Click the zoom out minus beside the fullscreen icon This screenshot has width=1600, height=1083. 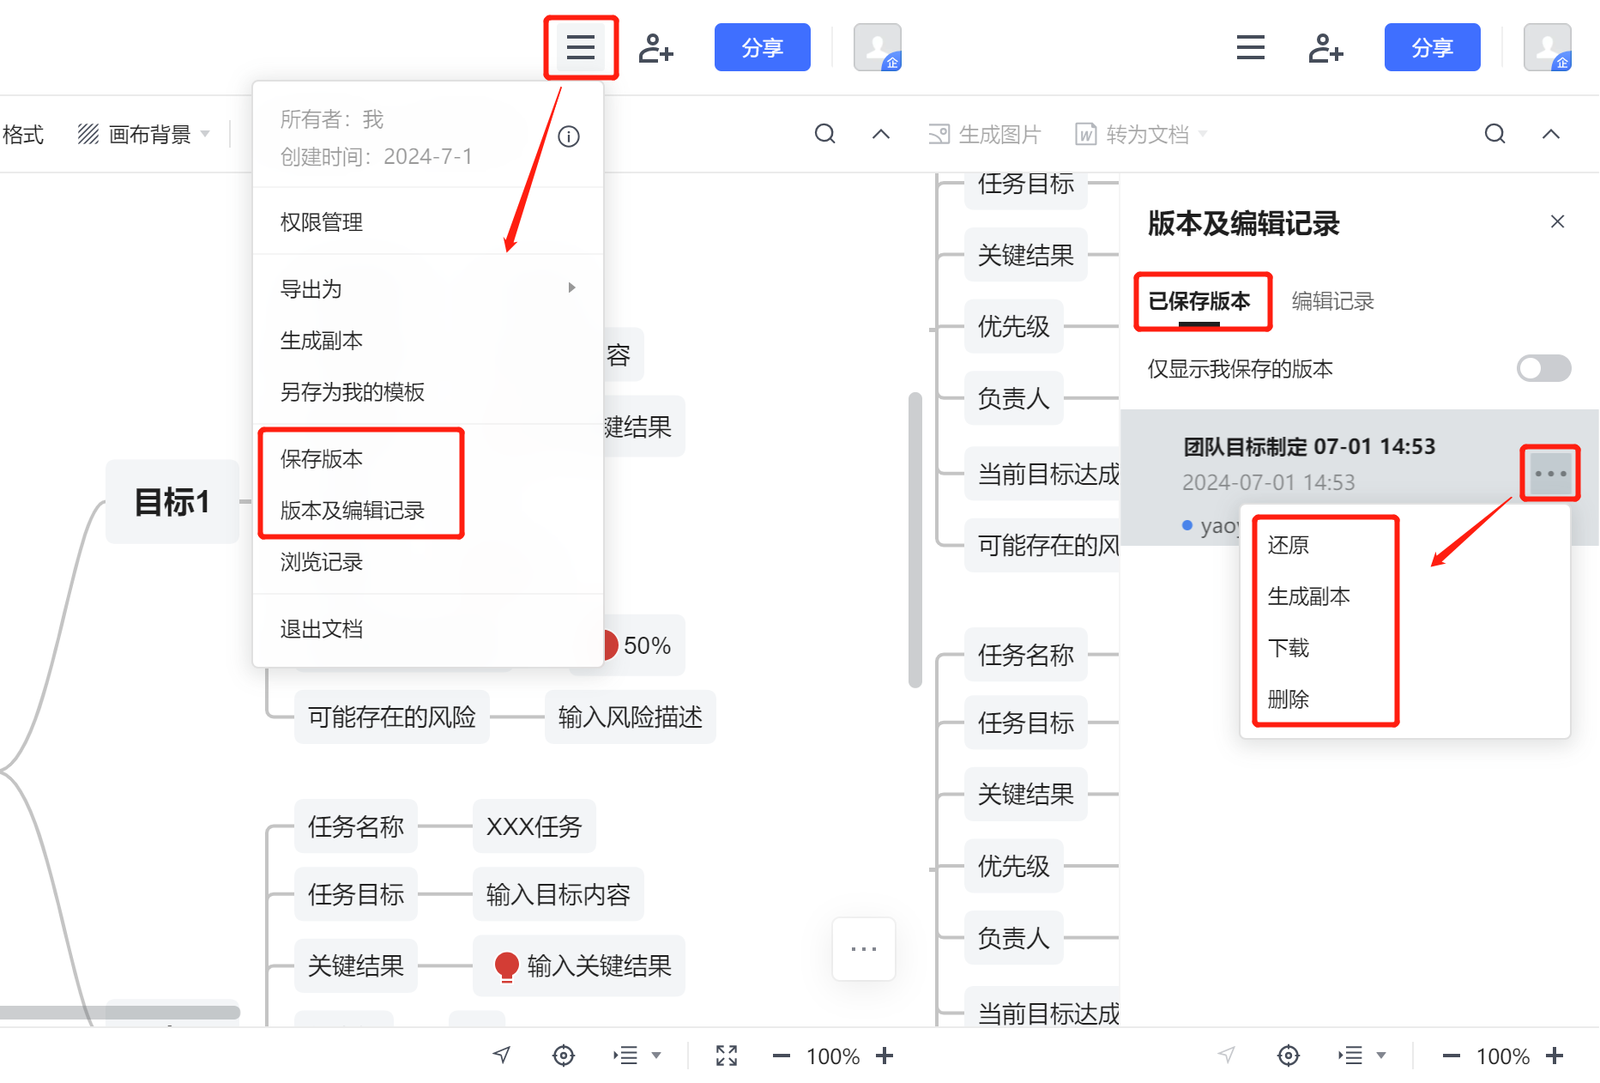point(781,1055)
